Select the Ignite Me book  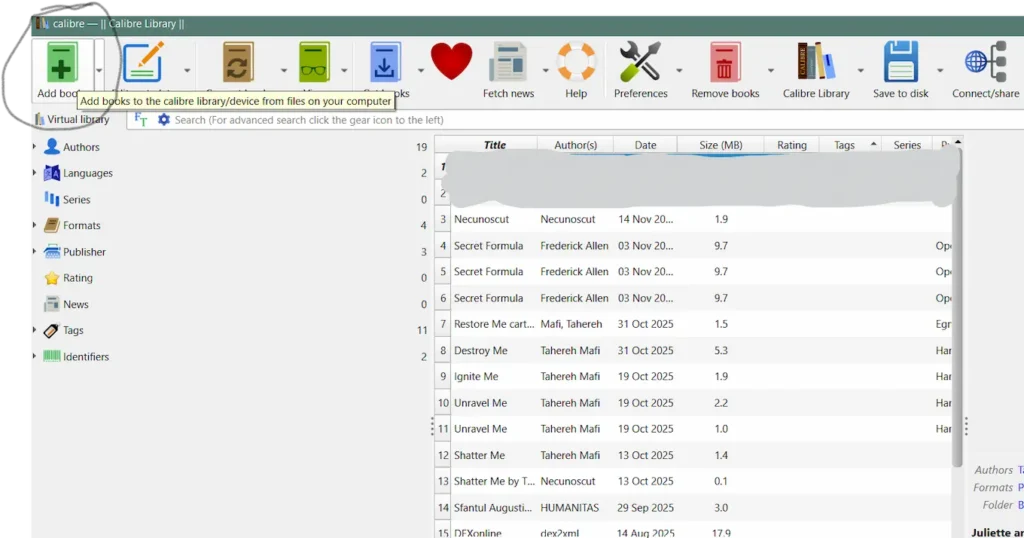(x=476, y=377)
